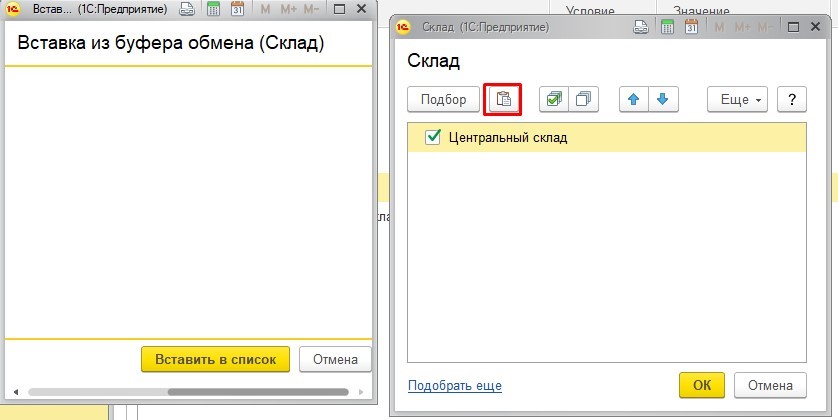Close the Склад window
The height and width of the screenshot is (420, 838).
point(816,27)
